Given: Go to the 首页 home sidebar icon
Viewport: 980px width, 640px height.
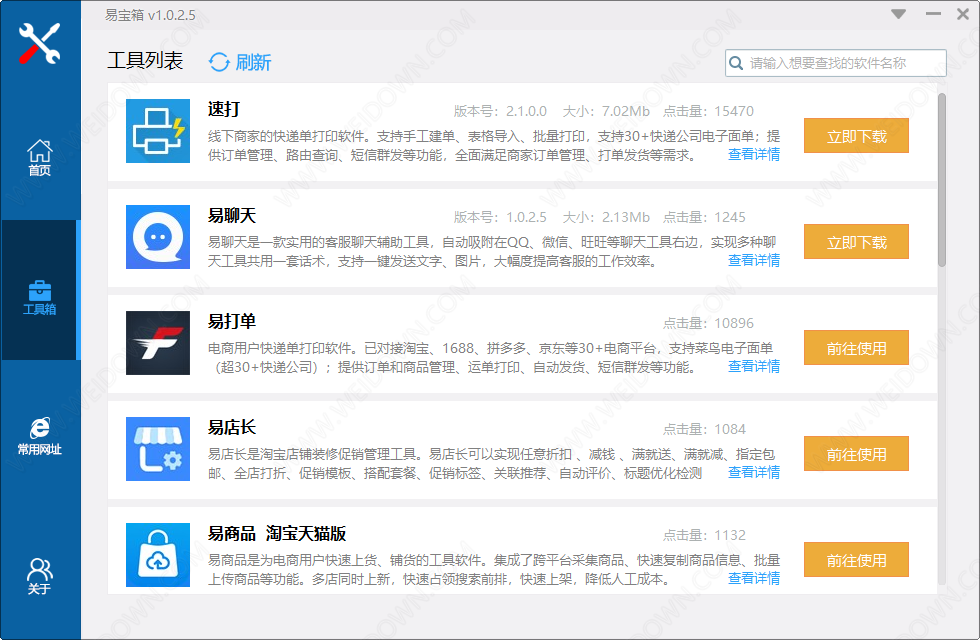Looking at the screenshot, I should pos(39,158).
